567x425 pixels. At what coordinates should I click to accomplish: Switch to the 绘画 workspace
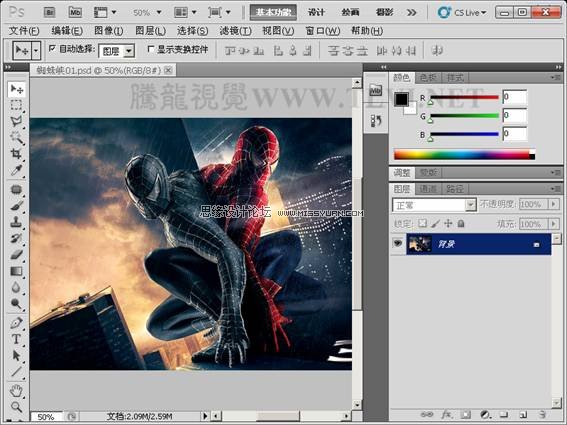point(350,12)
